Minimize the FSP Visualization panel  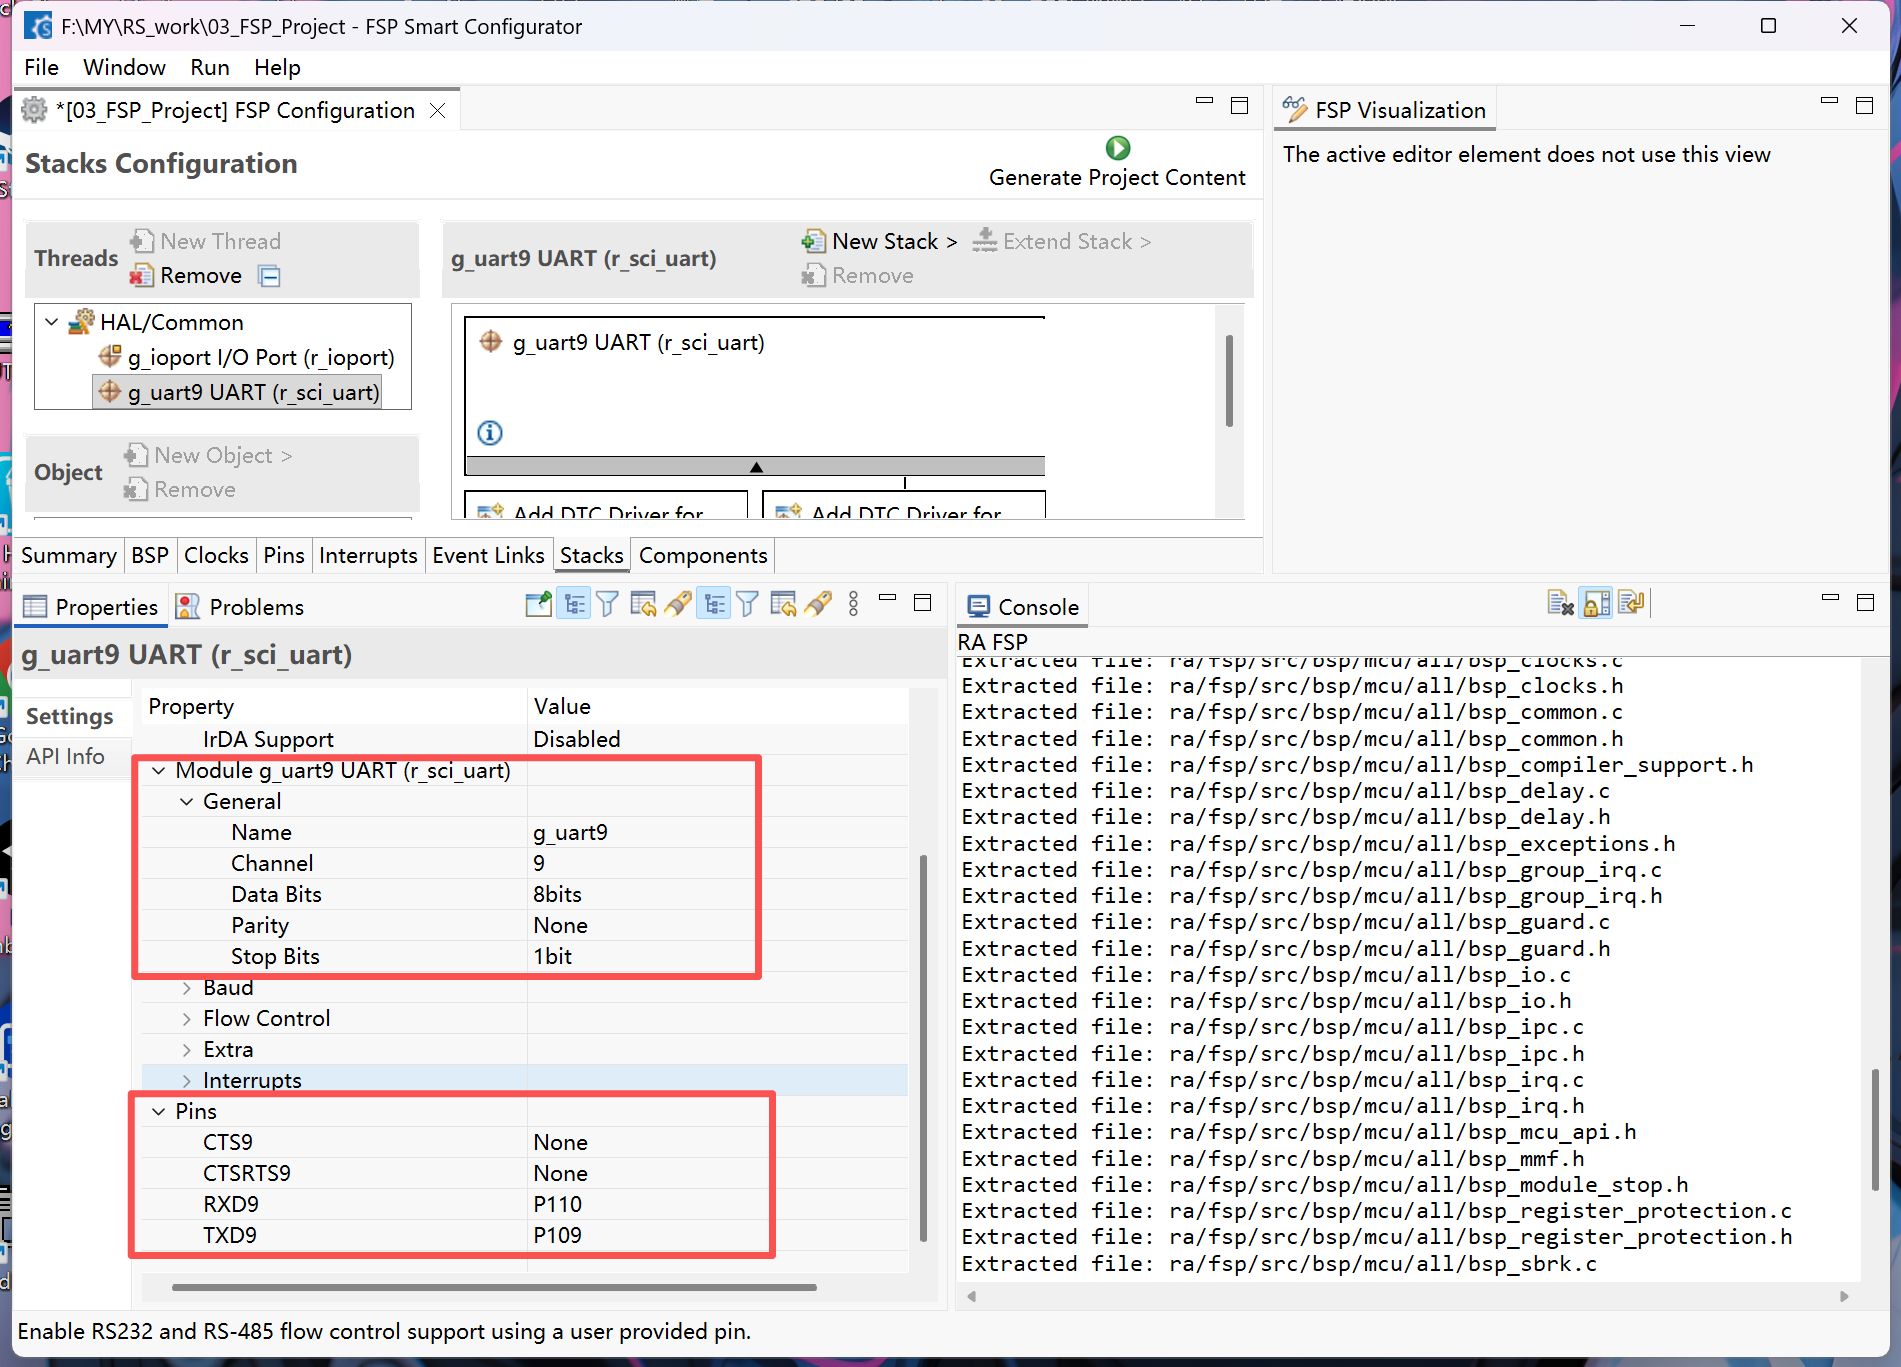1829,103
